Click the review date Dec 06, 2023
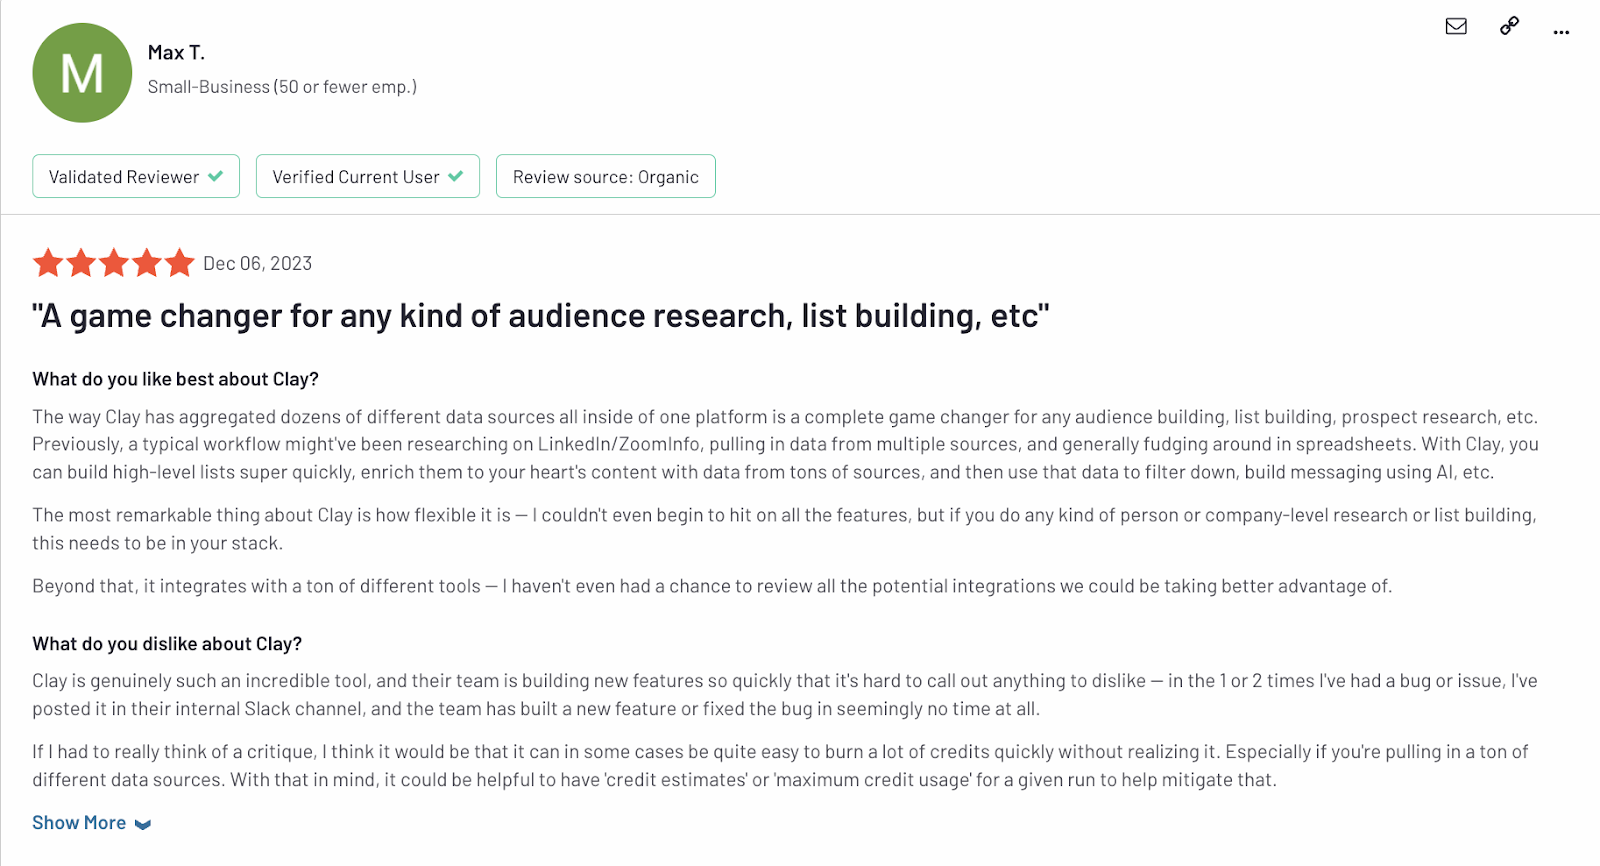 (258, 263)
